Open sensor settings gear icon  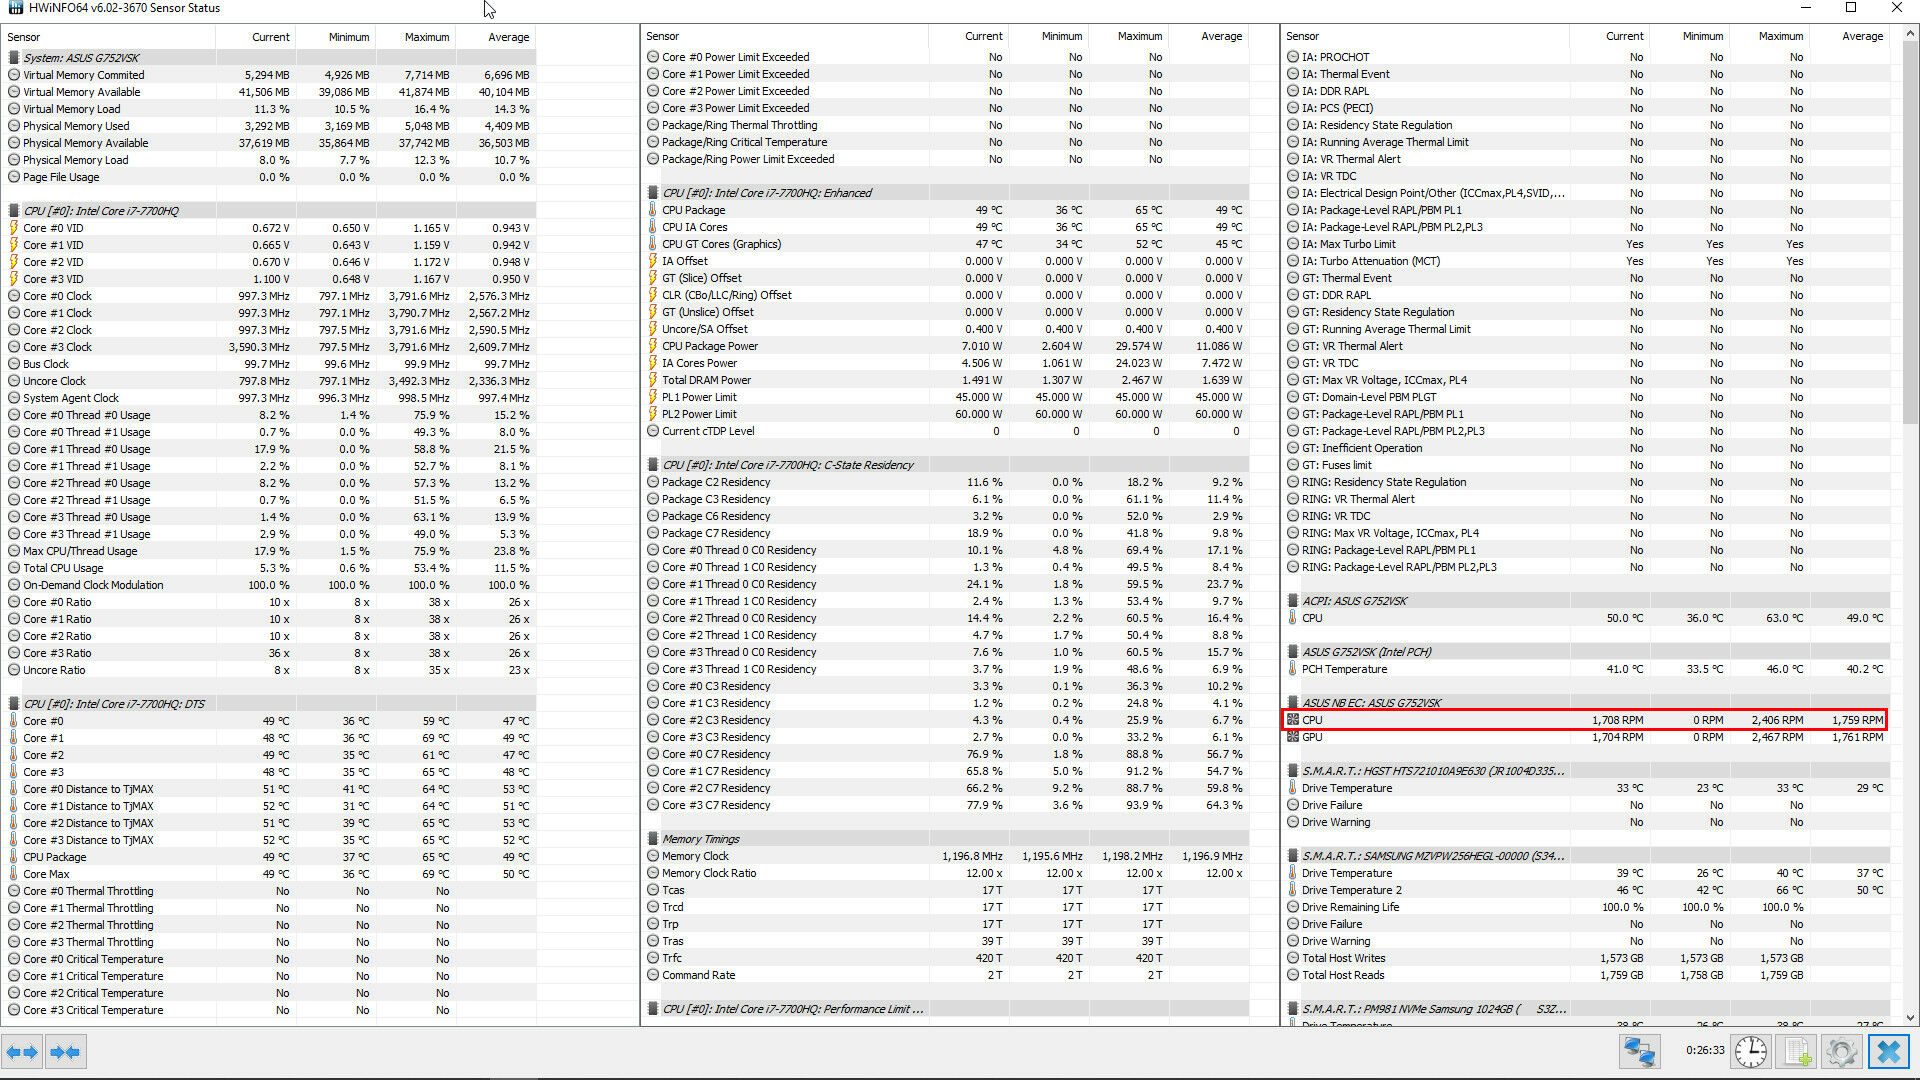click(x=1841, y=1052)
